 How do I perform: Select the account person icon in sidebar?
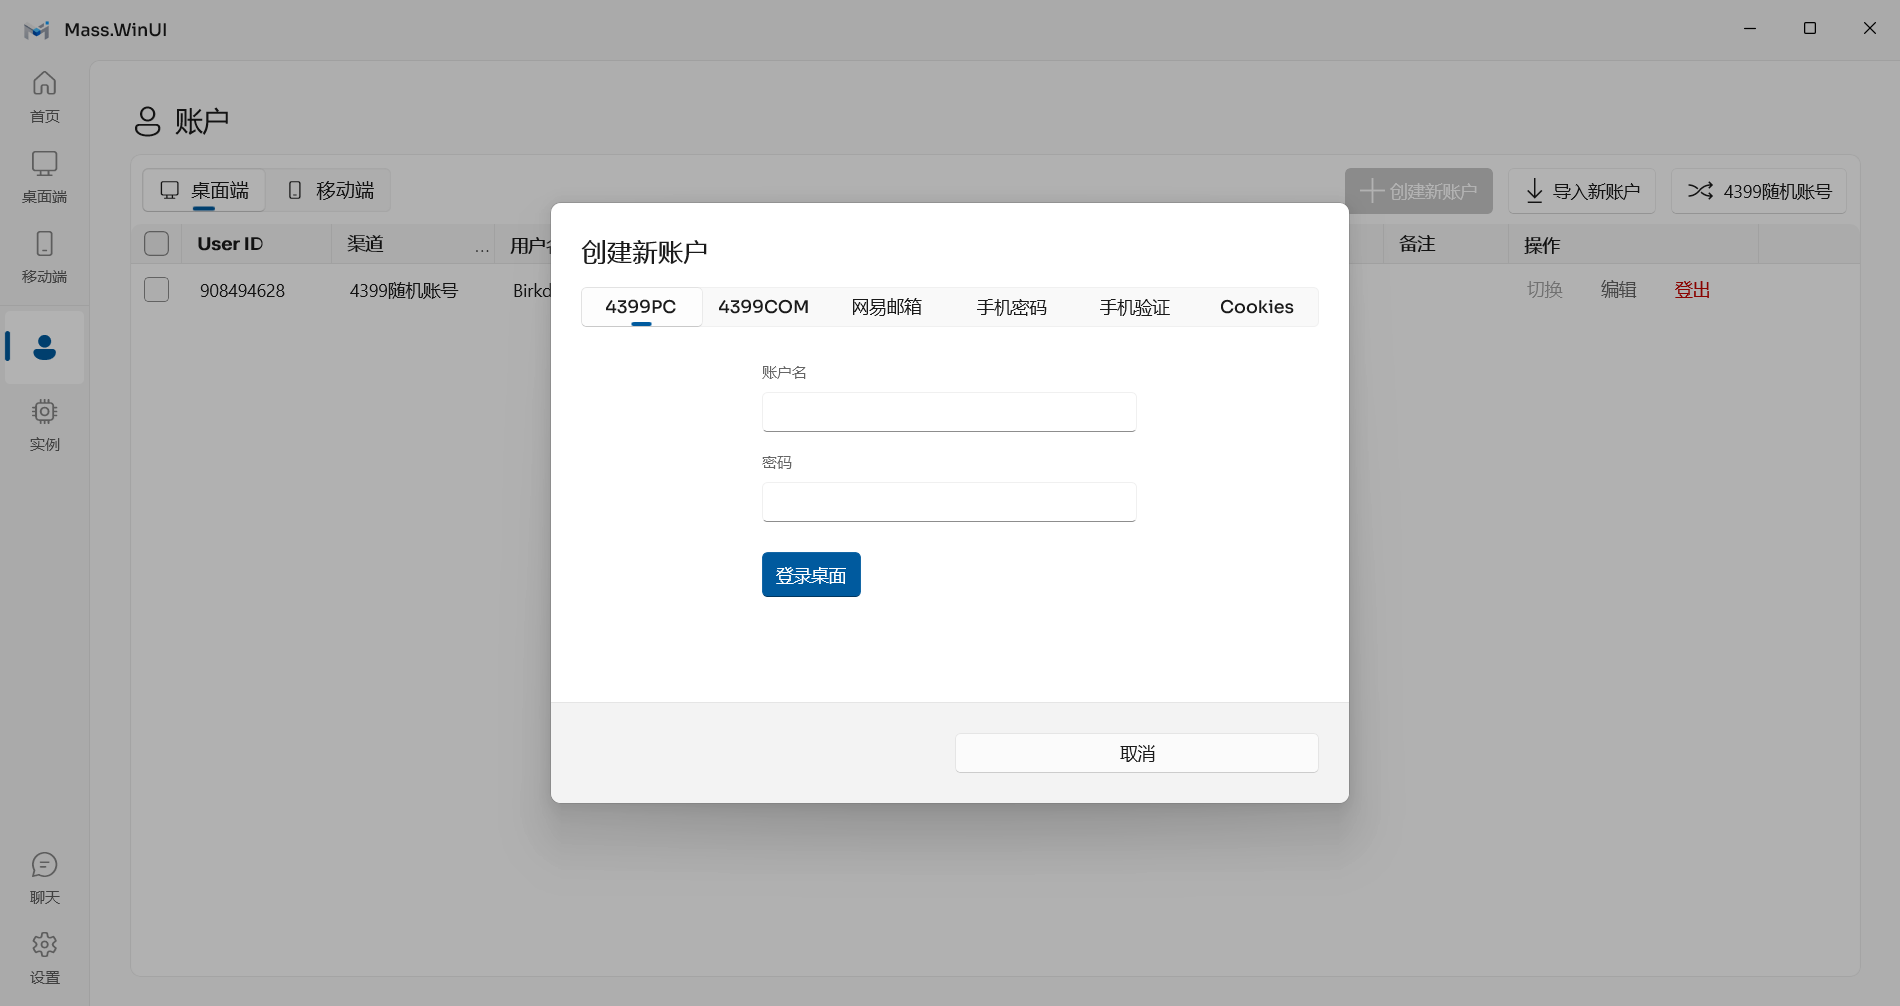pyautogui.click(x=45, y=347)
